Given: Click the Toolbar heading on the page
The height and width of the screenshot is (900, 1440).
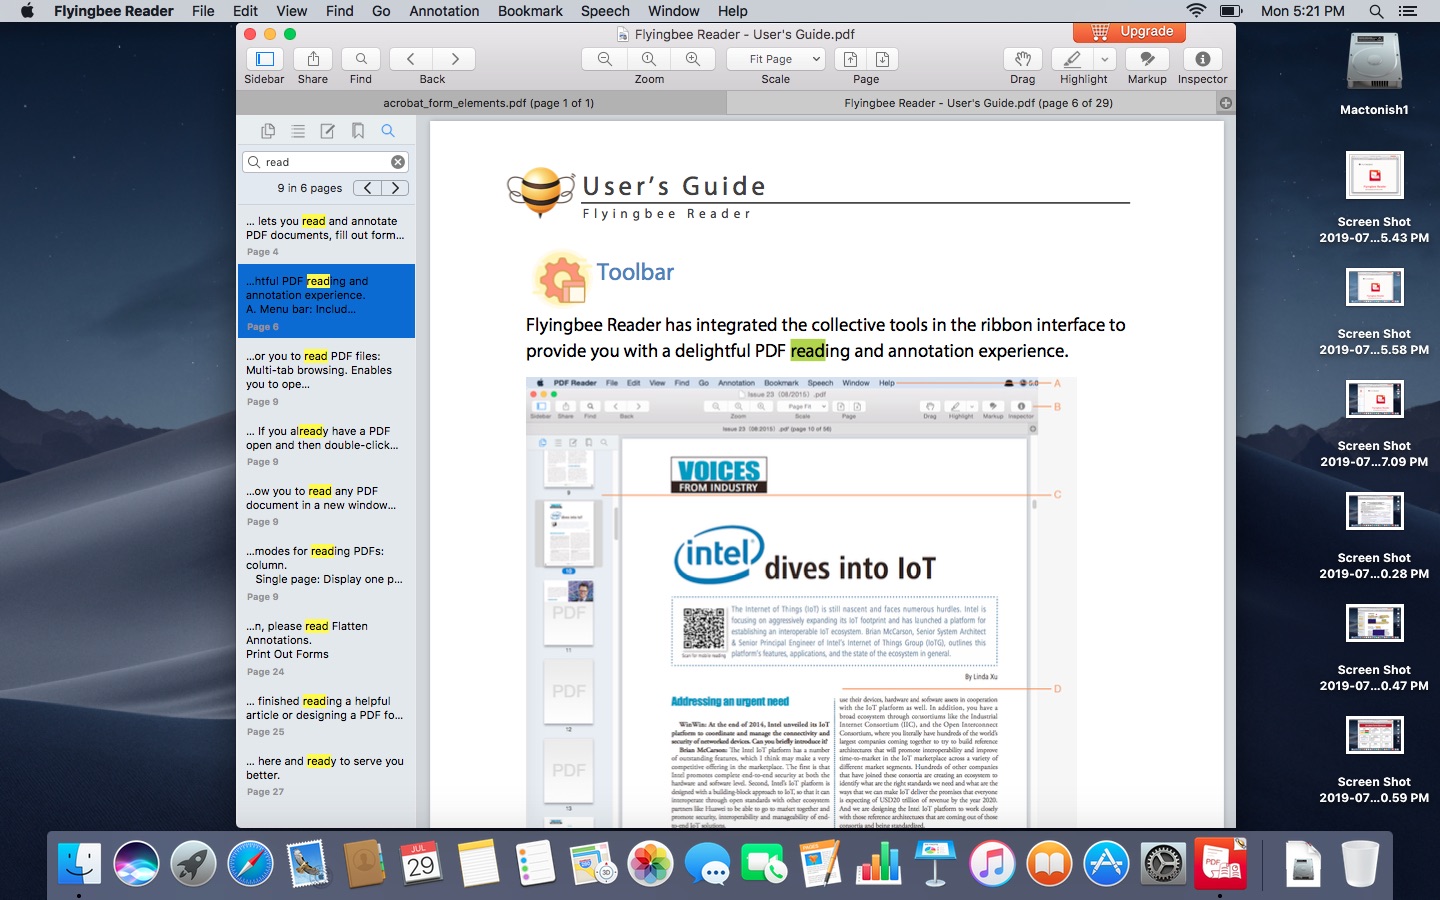Looking at the screenshot, I should (x=635, y=272).
